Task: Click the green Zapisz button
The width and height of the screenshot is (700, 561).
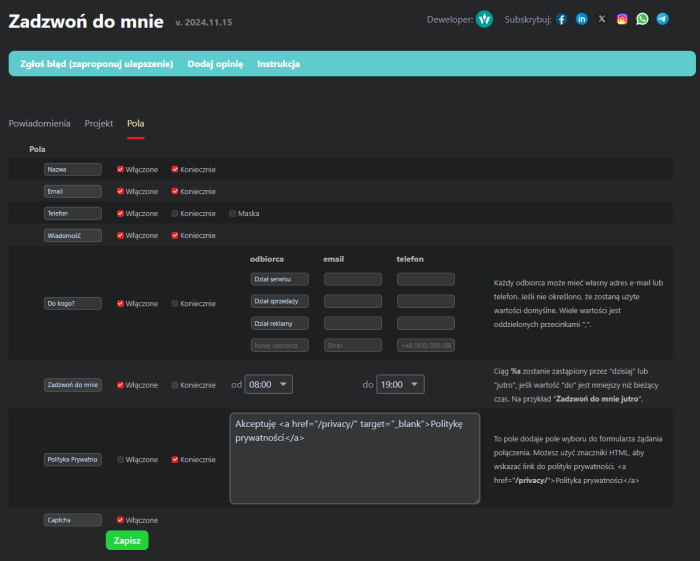Action: 127,541
